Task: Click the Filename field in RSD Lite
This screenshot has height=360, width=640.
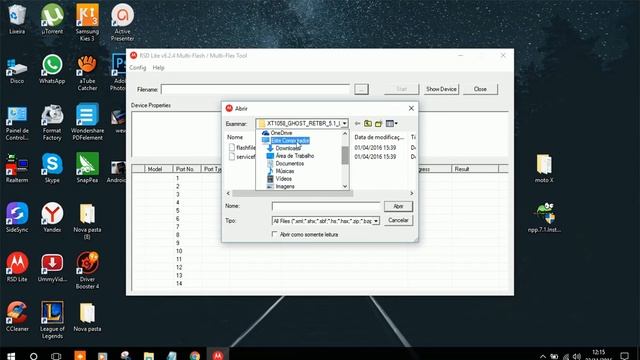Action: pyautogui.click(x=256, y=89)
